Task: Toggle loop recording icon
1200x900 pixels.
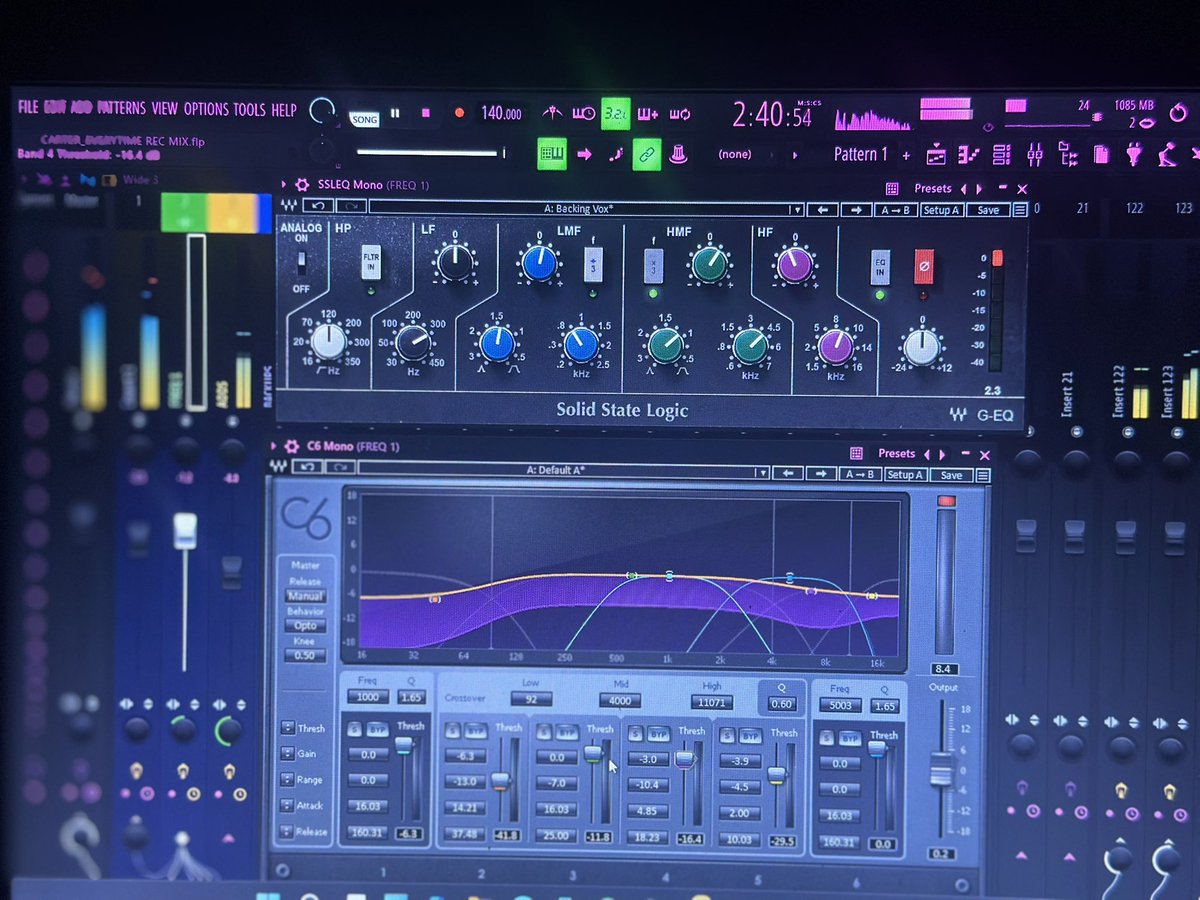Action: click(x=680, y=114)
